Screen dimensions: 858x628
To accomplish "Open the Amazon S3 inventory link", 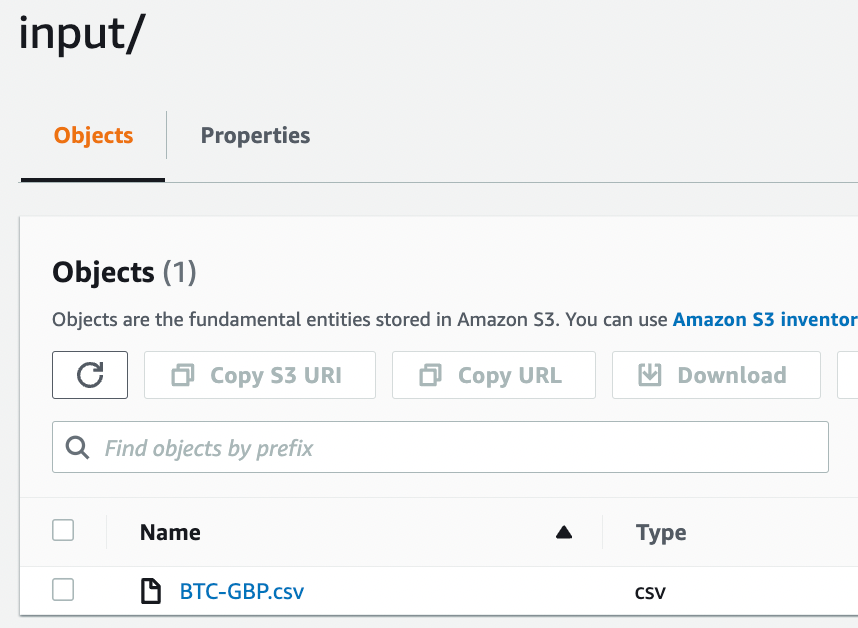I will pyautogui.click(x=765, y=319).
